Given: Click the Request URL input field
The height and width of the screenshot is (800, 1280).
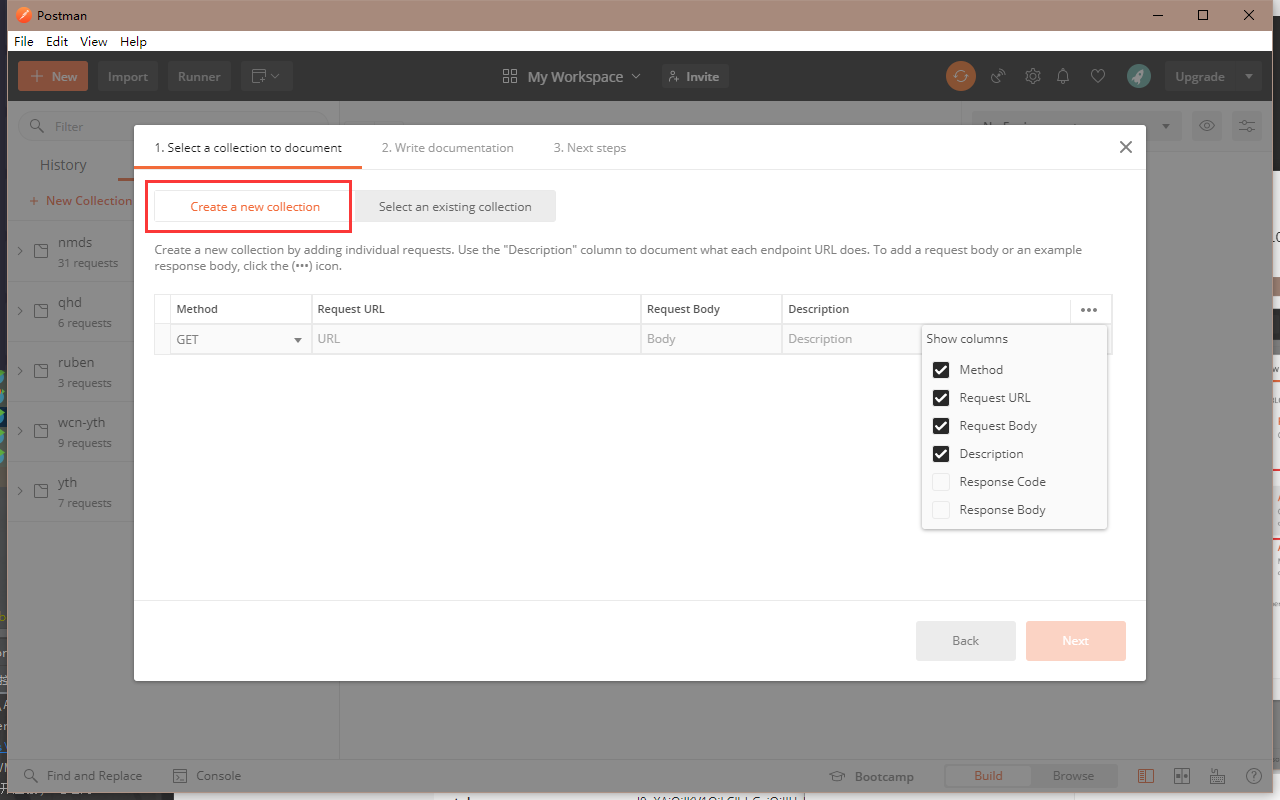Looking at the screenshot, I should pos(476,339).
